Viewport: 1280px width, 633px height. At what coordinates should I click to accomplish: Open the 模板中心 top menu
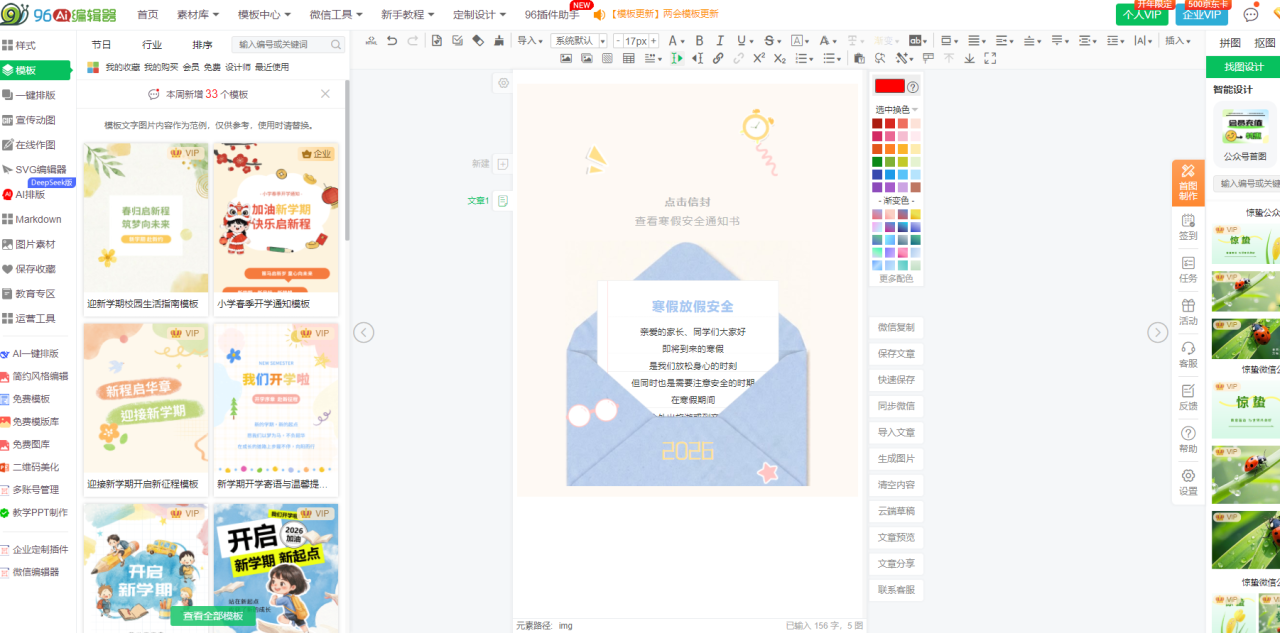click(x=264, y=14)
